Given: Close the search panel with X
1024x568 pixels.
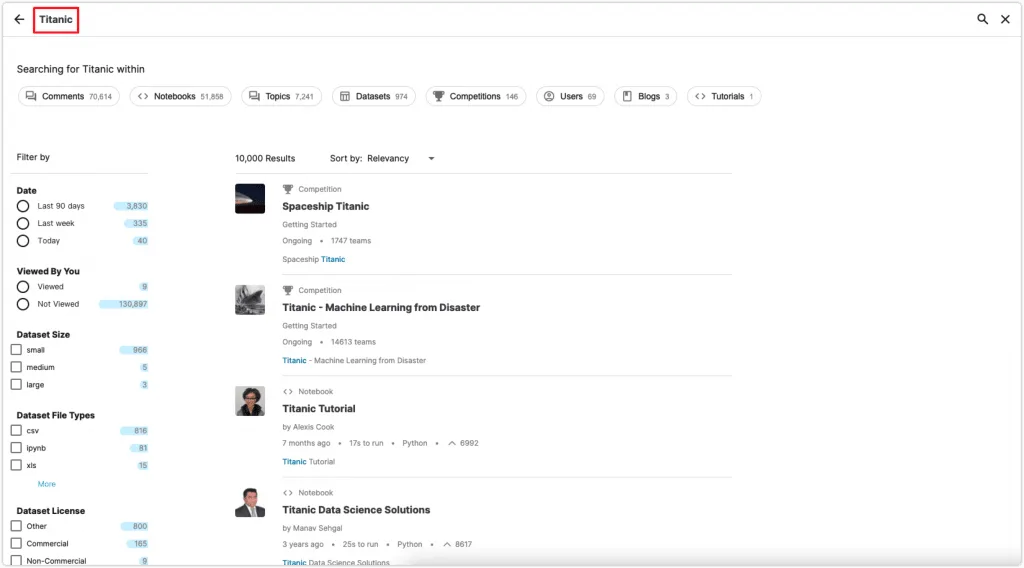Looking at the screenshot, I should coord(1005,20).
